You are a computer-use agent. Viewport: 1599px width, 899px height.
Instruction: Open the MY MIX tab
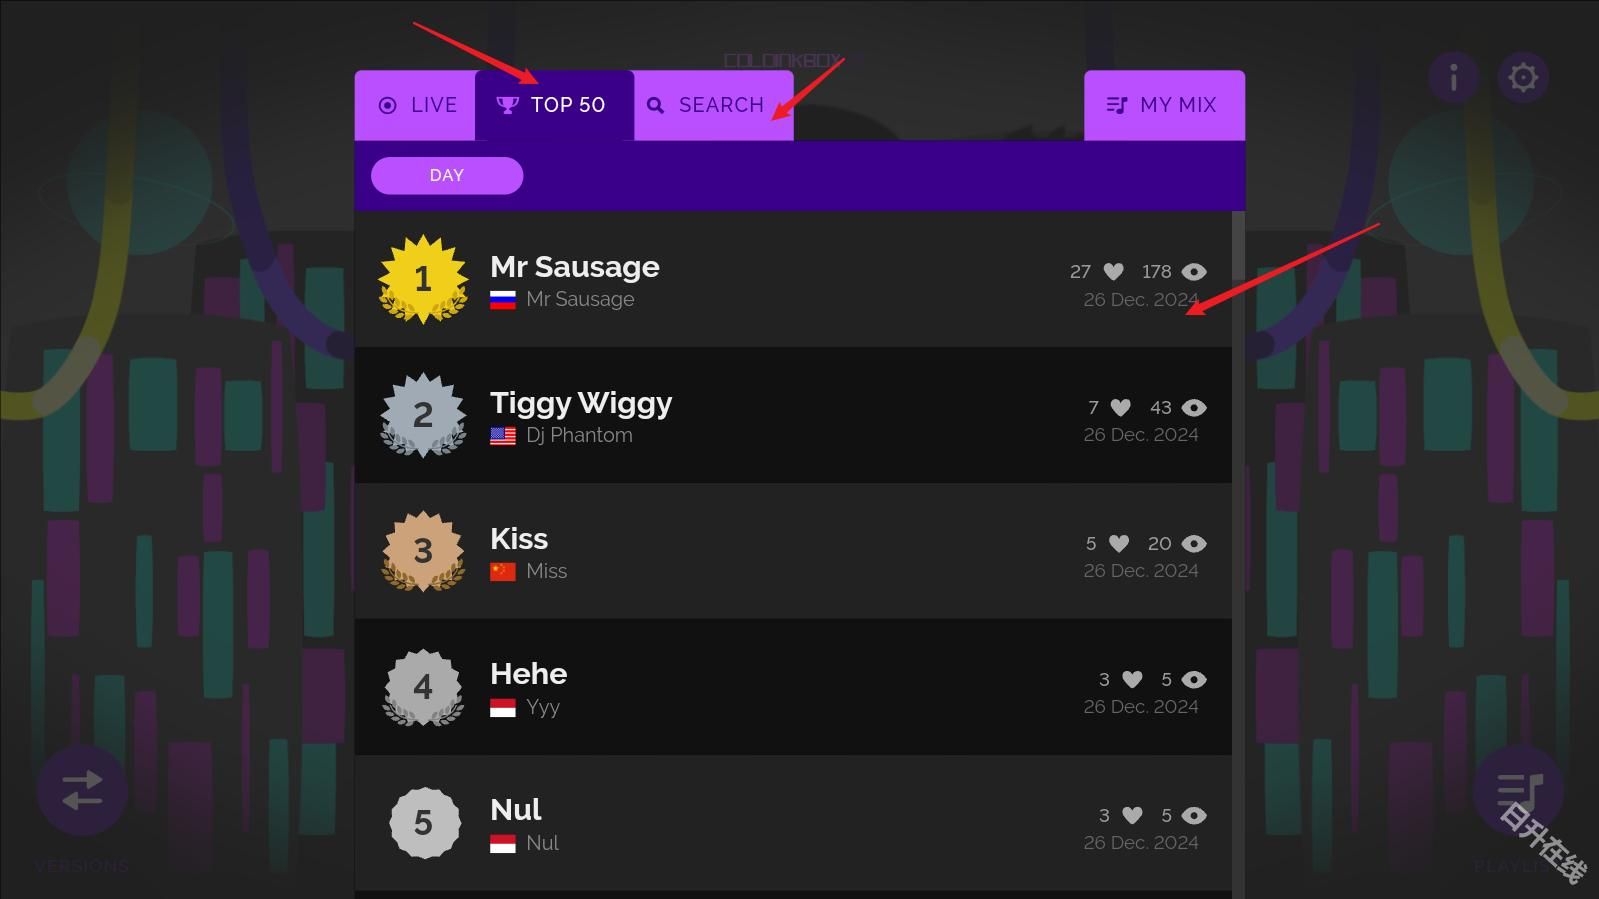coord(1163,105)
